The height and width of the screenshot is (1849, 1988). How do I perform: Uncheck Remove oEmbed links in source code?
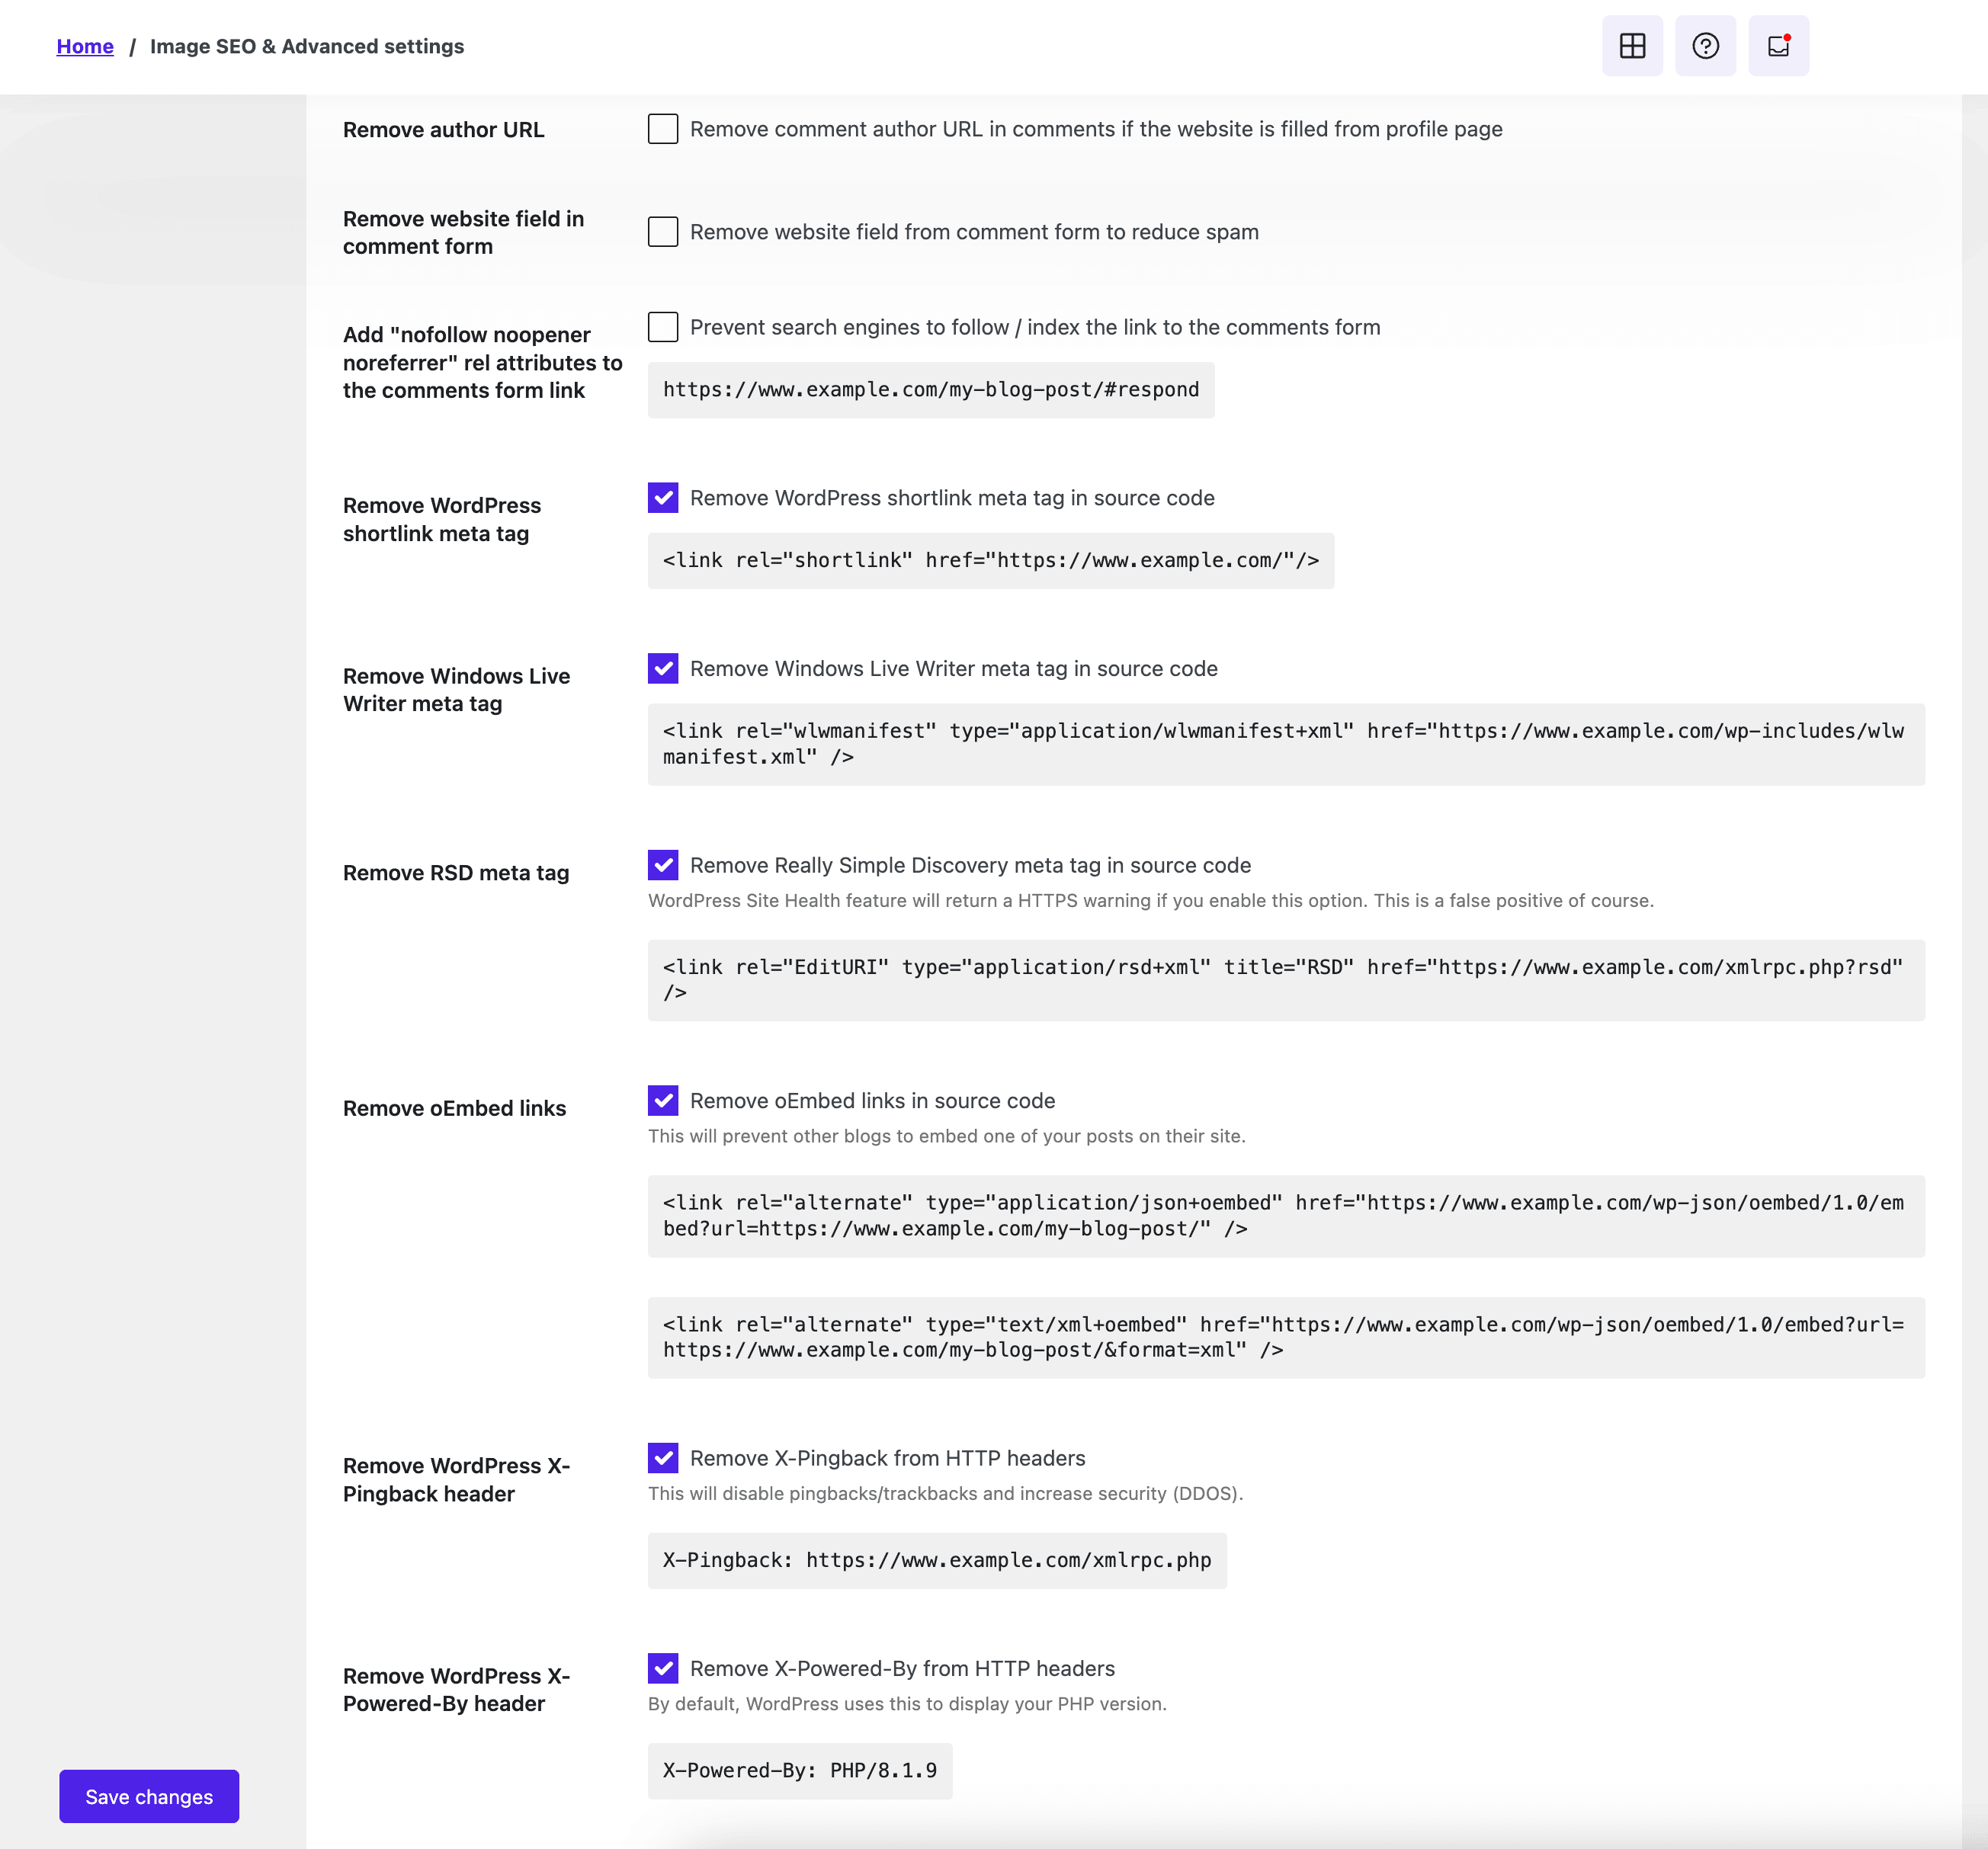pos(663,1101)
